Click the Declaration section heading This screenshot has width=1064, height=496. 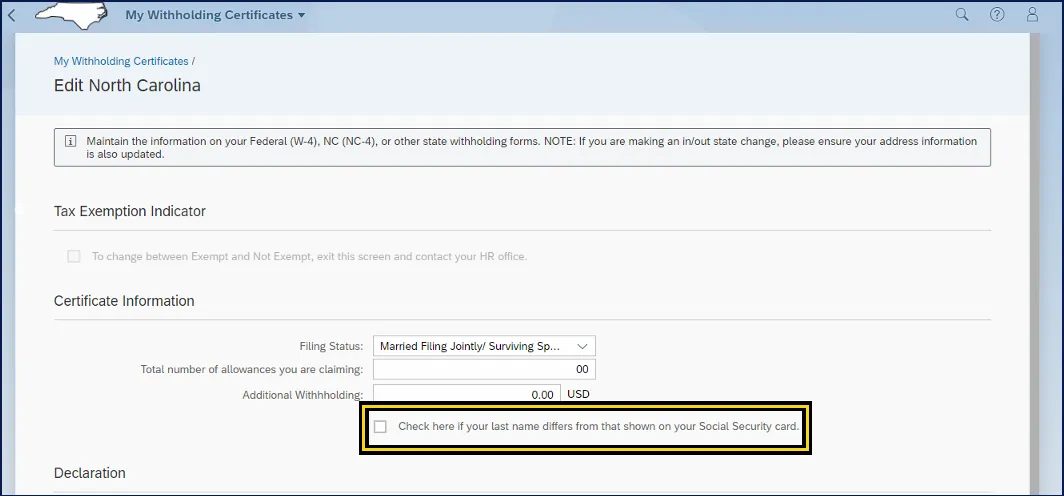(x=90, y=473)
